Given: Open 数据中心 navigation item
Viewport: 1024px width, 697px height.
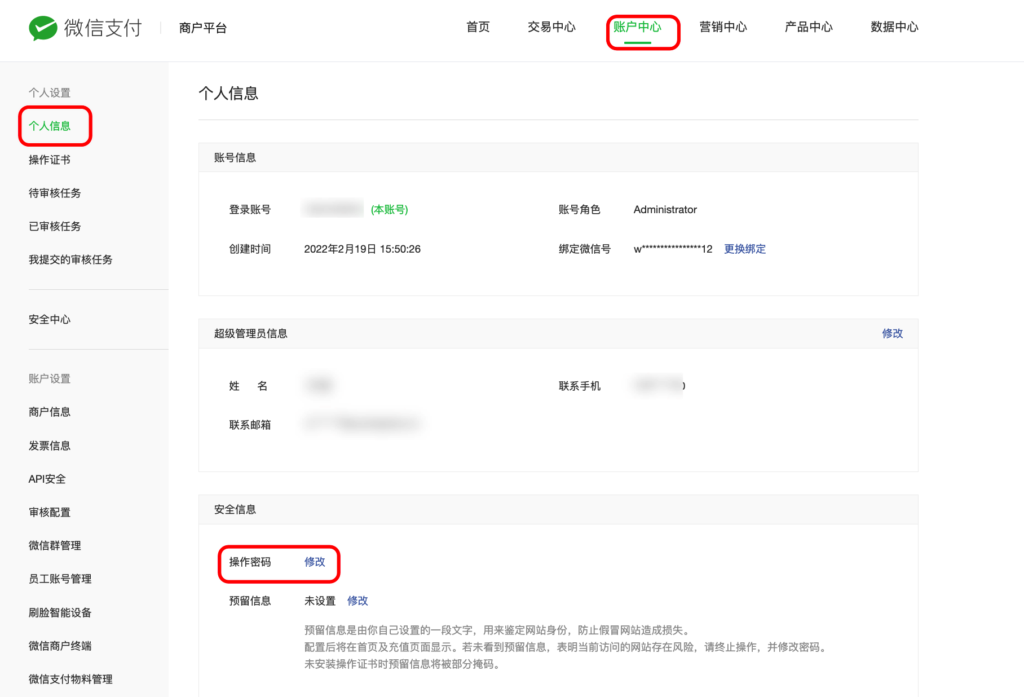Looking at the screenshot, I should point(893,28).
